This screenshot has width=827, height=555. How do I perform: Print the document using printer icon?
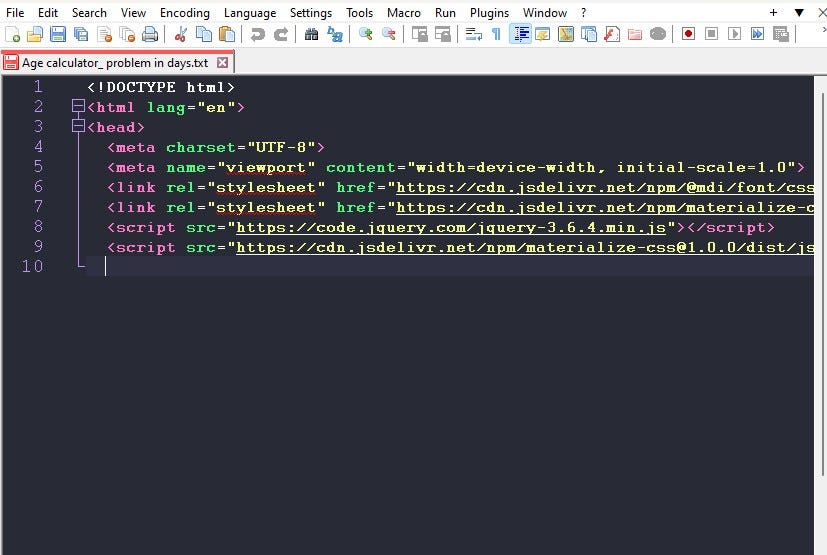[x=150, y=34]
